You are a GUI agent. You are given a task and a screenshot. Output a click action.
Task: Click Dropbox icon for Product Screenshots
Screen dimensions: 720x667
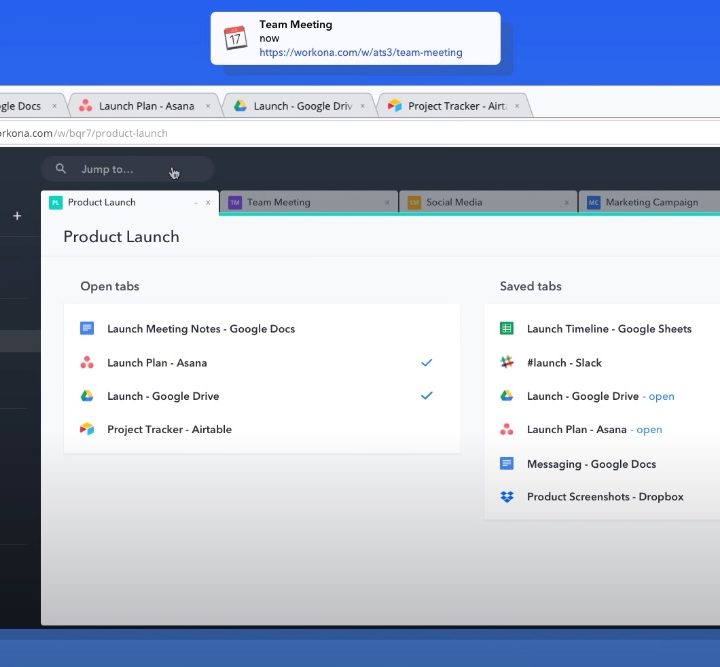[506, 497]
